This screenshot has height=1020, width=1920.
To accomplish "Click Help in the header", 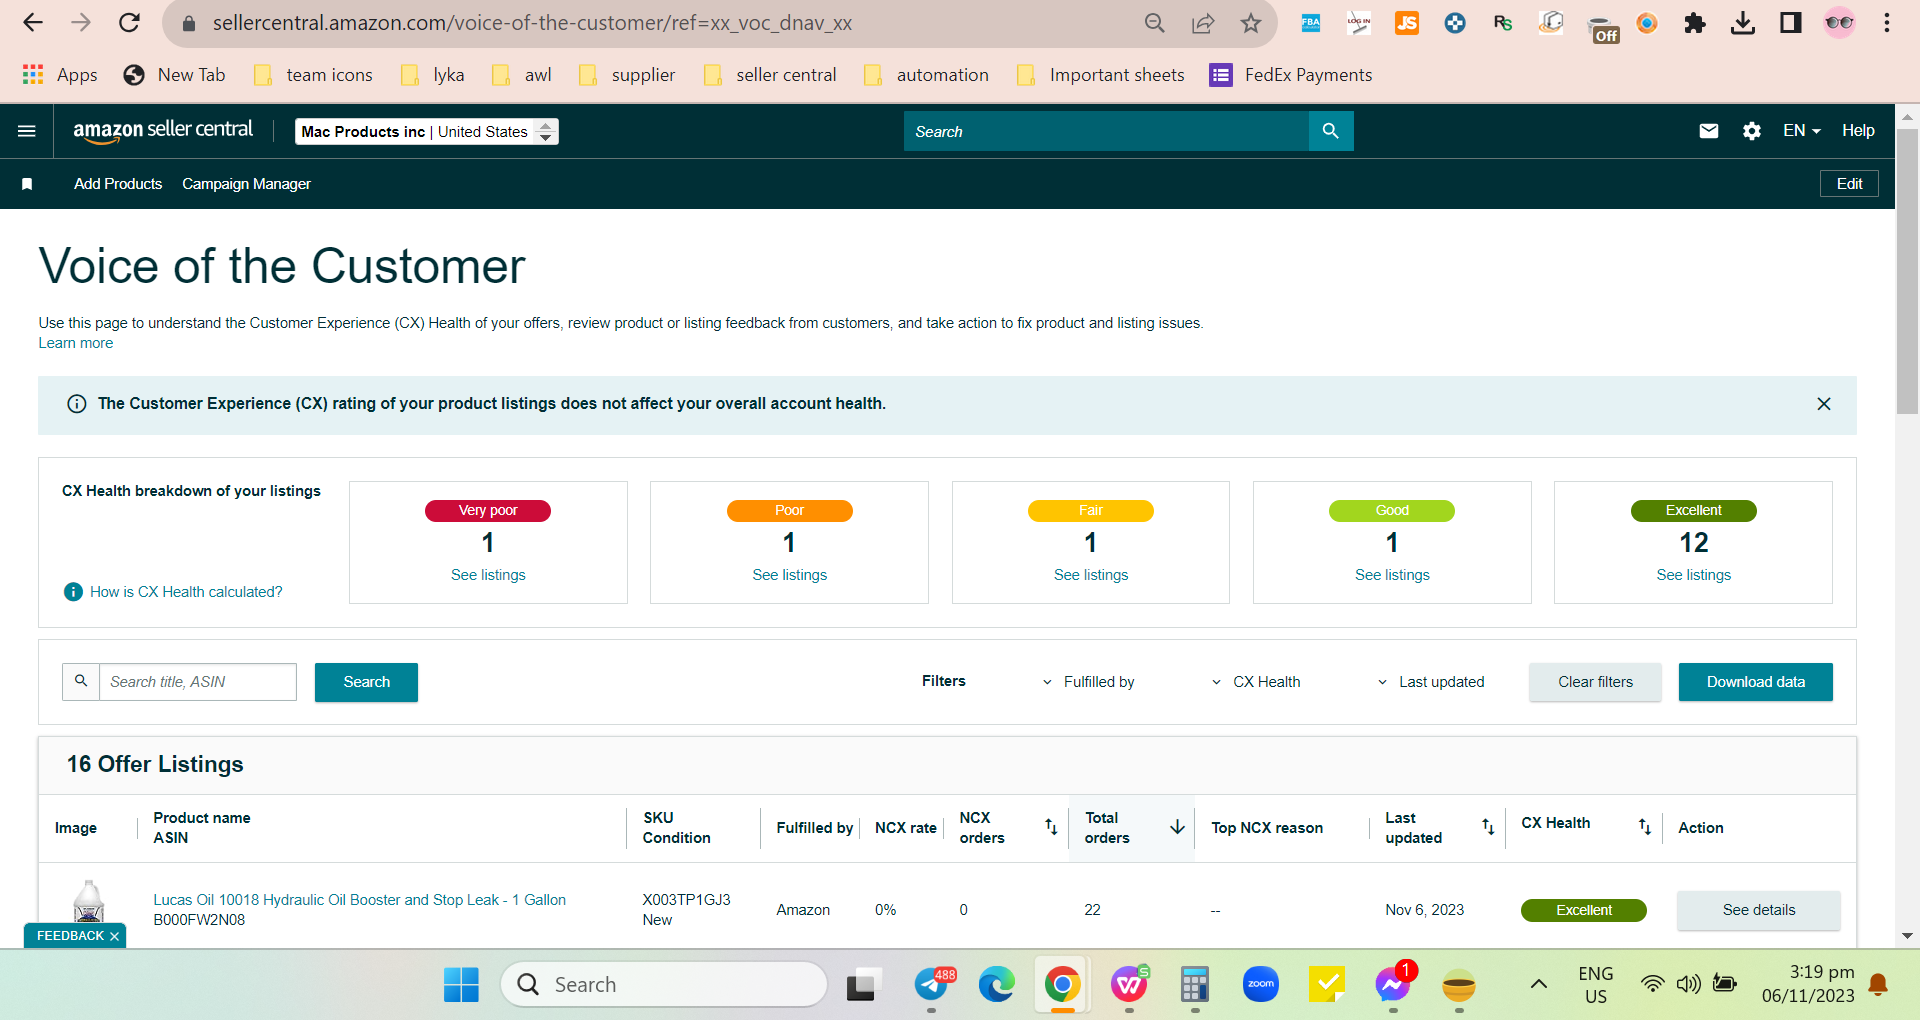I will [1858, 131].
